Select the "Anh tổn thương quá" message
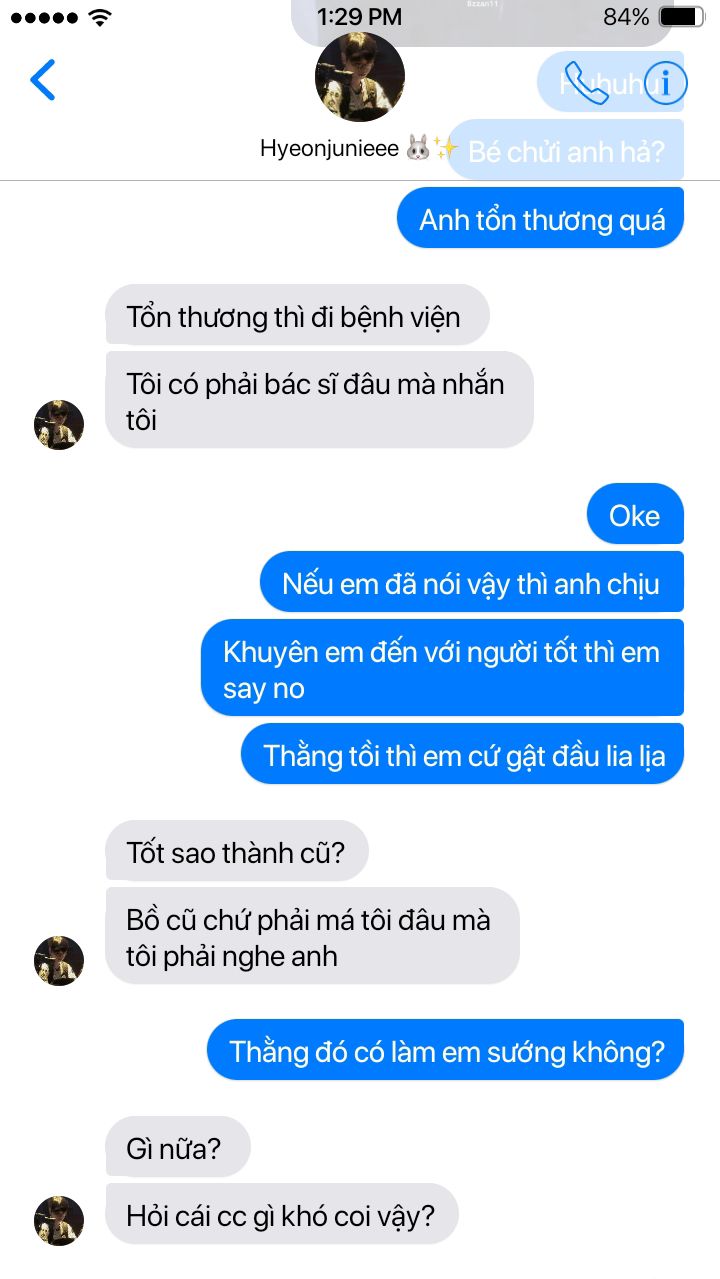The image size is (720, 1279). click(541, 218)
